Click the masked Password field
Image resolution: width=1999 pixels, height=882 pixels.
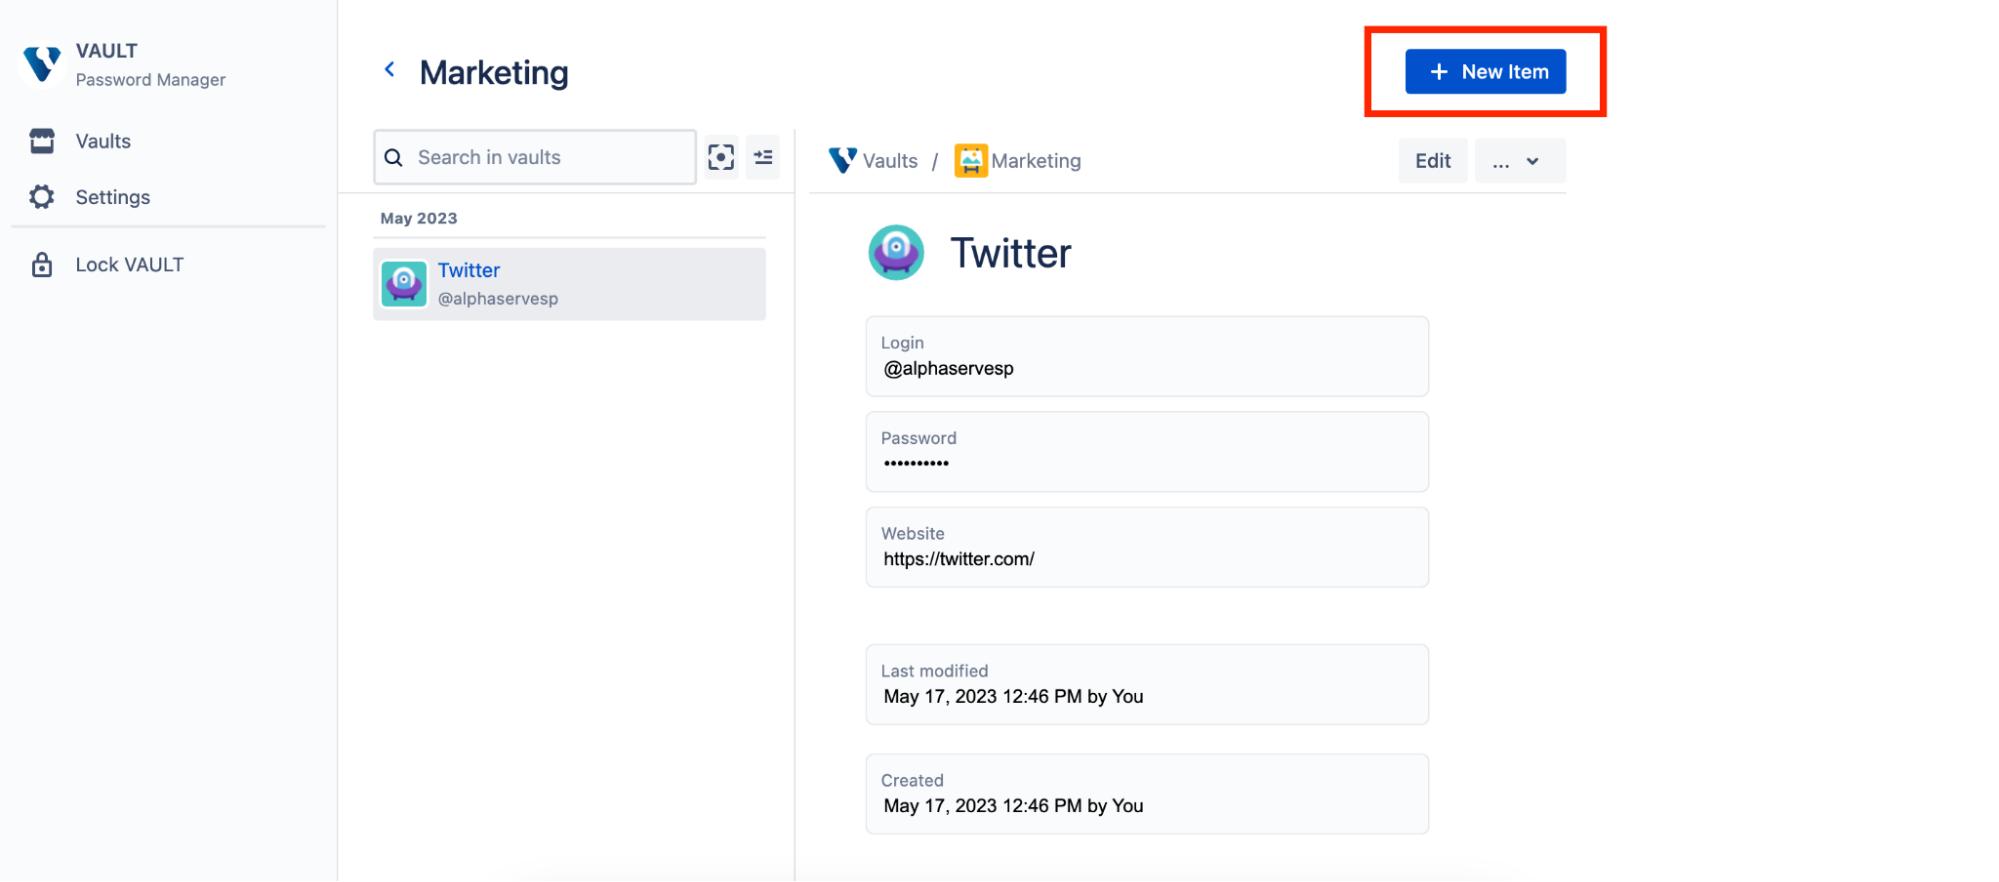pyautogui.click(x=1147, y=452)
